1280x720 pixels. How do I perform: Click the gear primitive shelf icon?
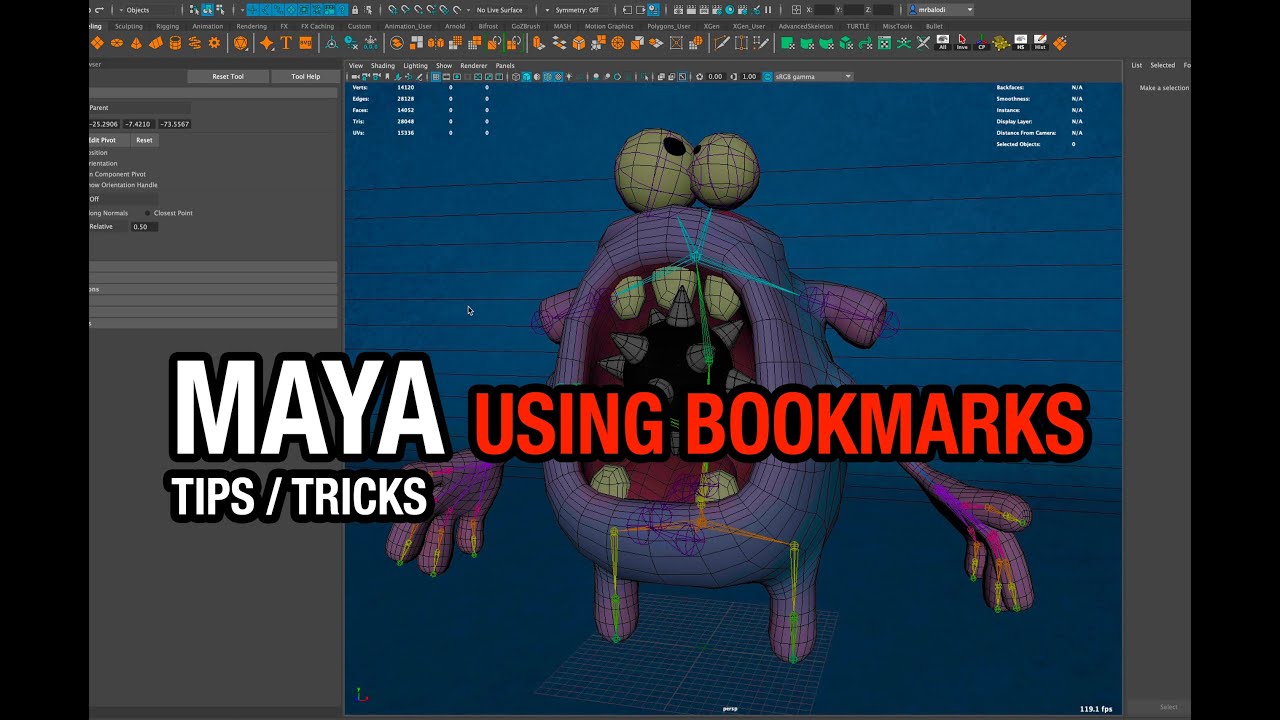coord(215,43)
